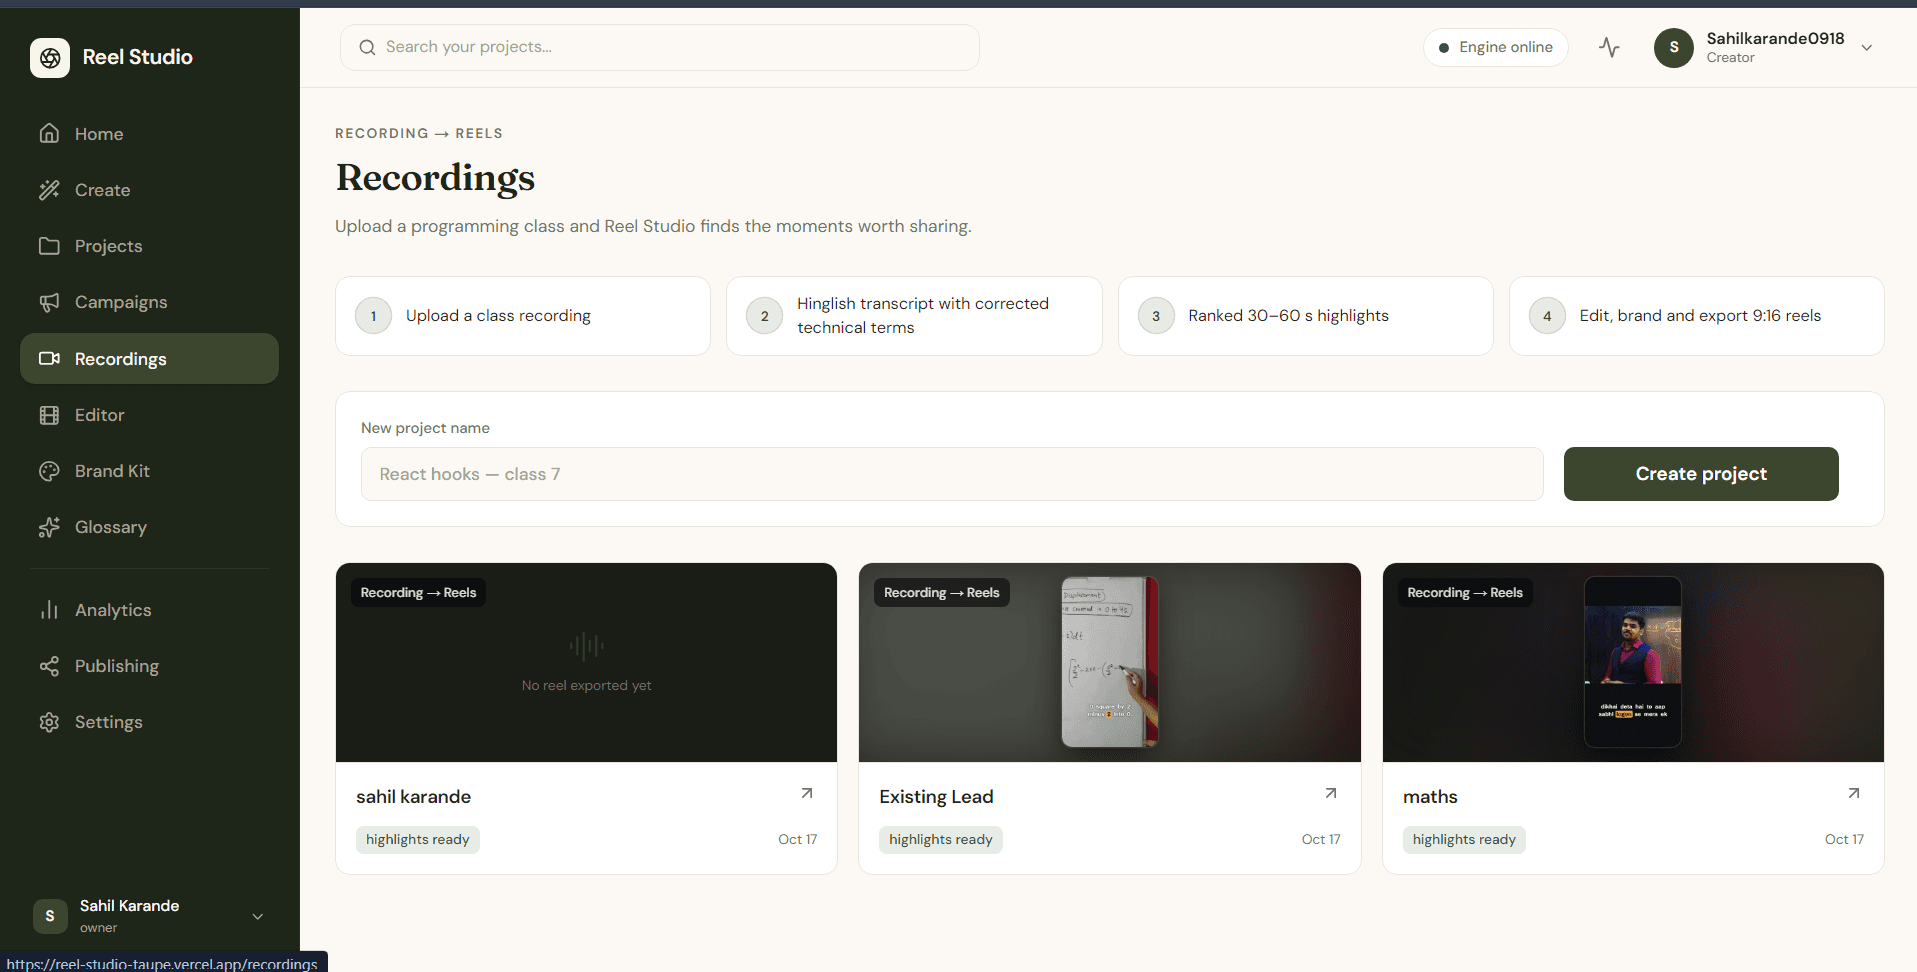Click the Brand Kit palette icon
The width and height of the screenshot is (1917, 972).
49,471
